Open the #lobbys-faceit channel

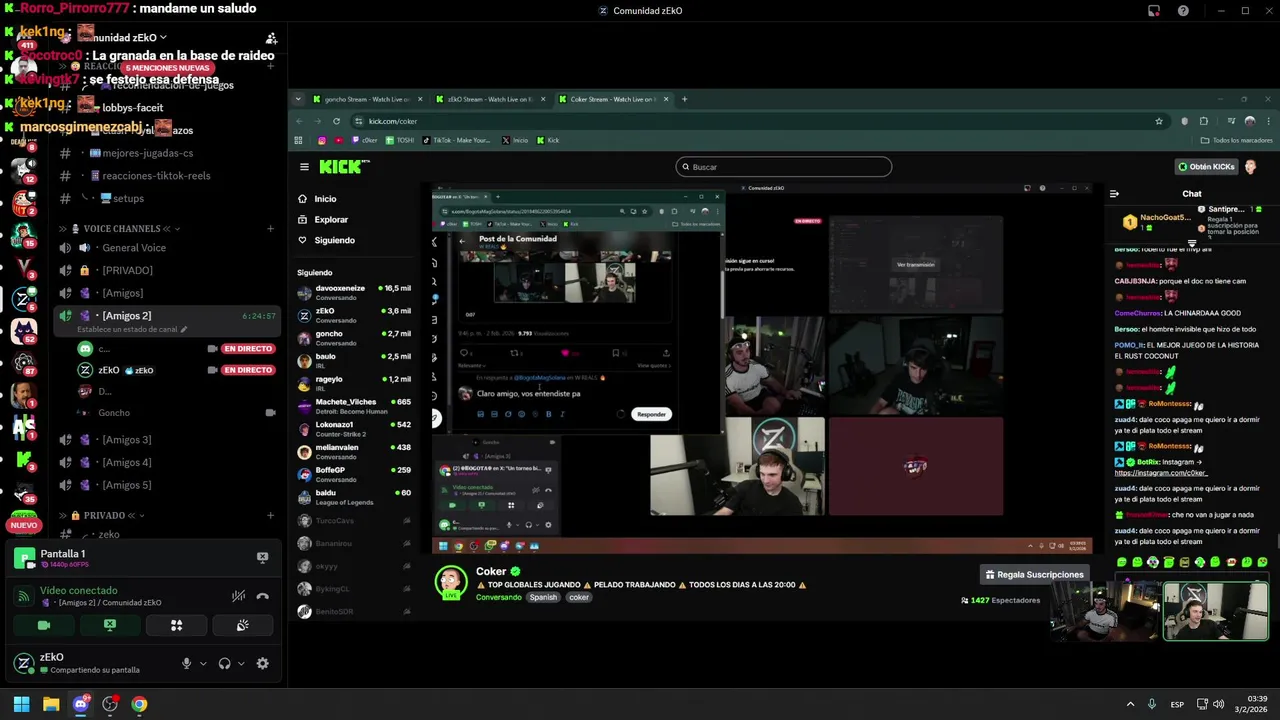pyautogui.click(x=133, y=107)
